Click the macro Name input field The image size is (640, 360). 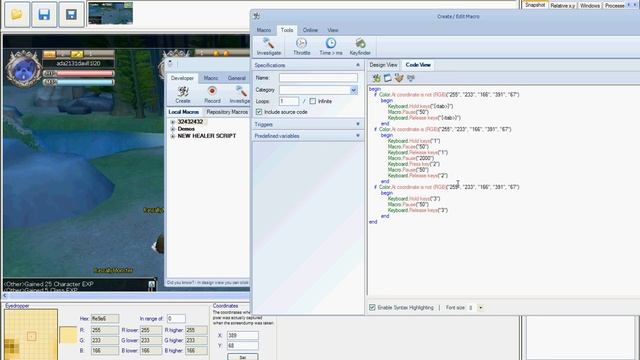[x=318, y=78]
